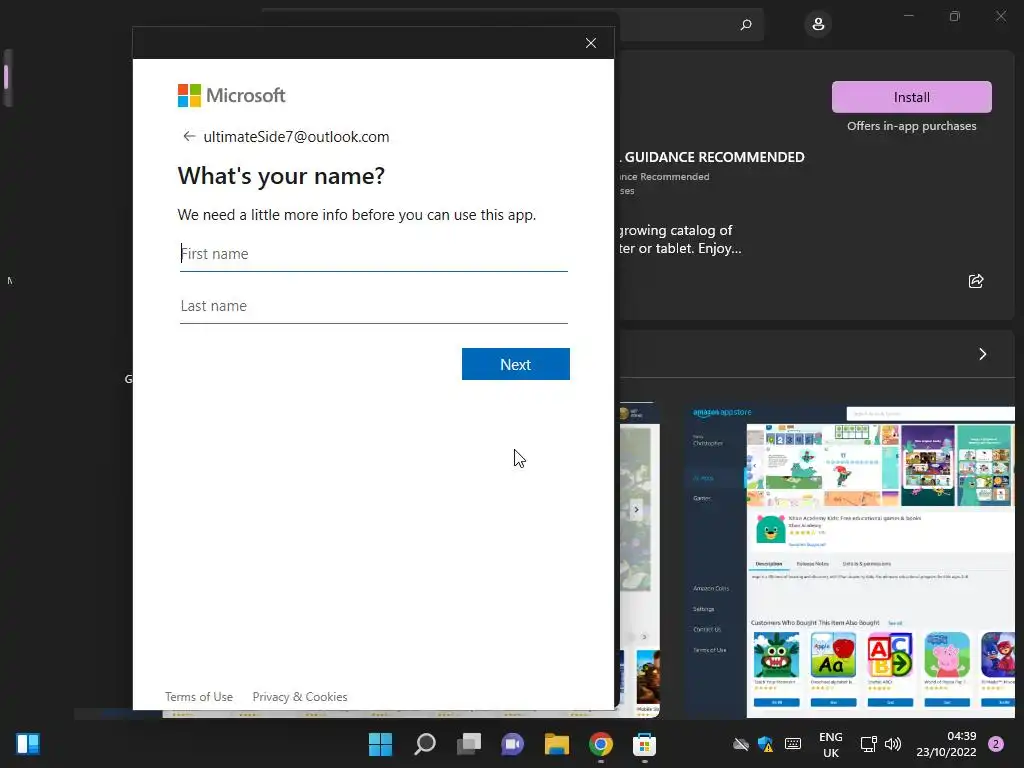
Task: Click the Next button
Action: pos(515,364)
